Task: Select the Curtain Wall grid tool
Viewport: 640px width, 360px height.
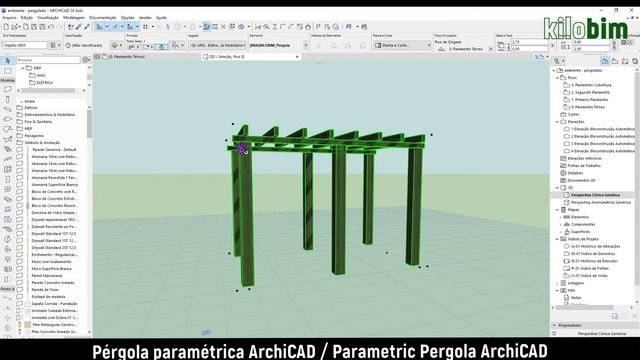Action: coord(7,169)
